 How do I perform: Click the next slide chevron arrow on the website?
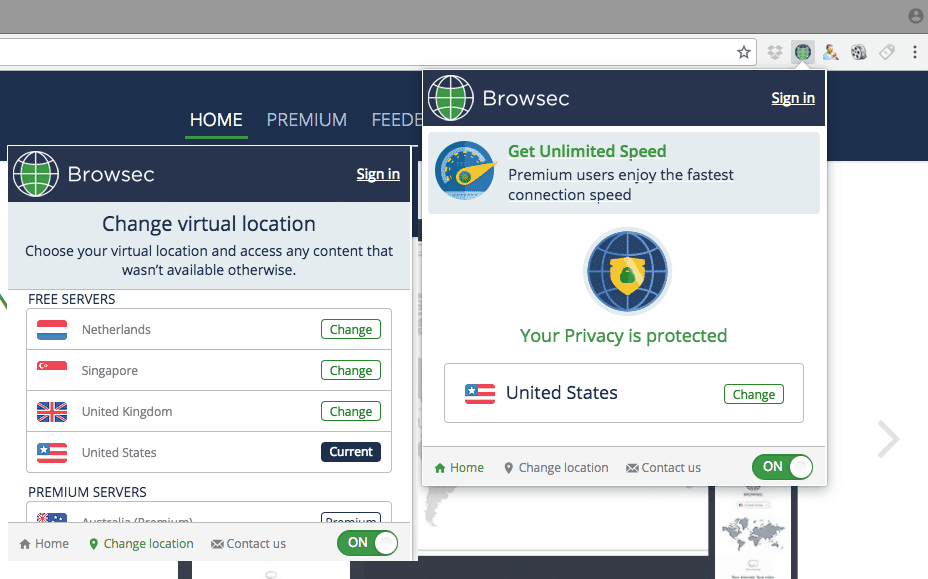click(888, 439)
